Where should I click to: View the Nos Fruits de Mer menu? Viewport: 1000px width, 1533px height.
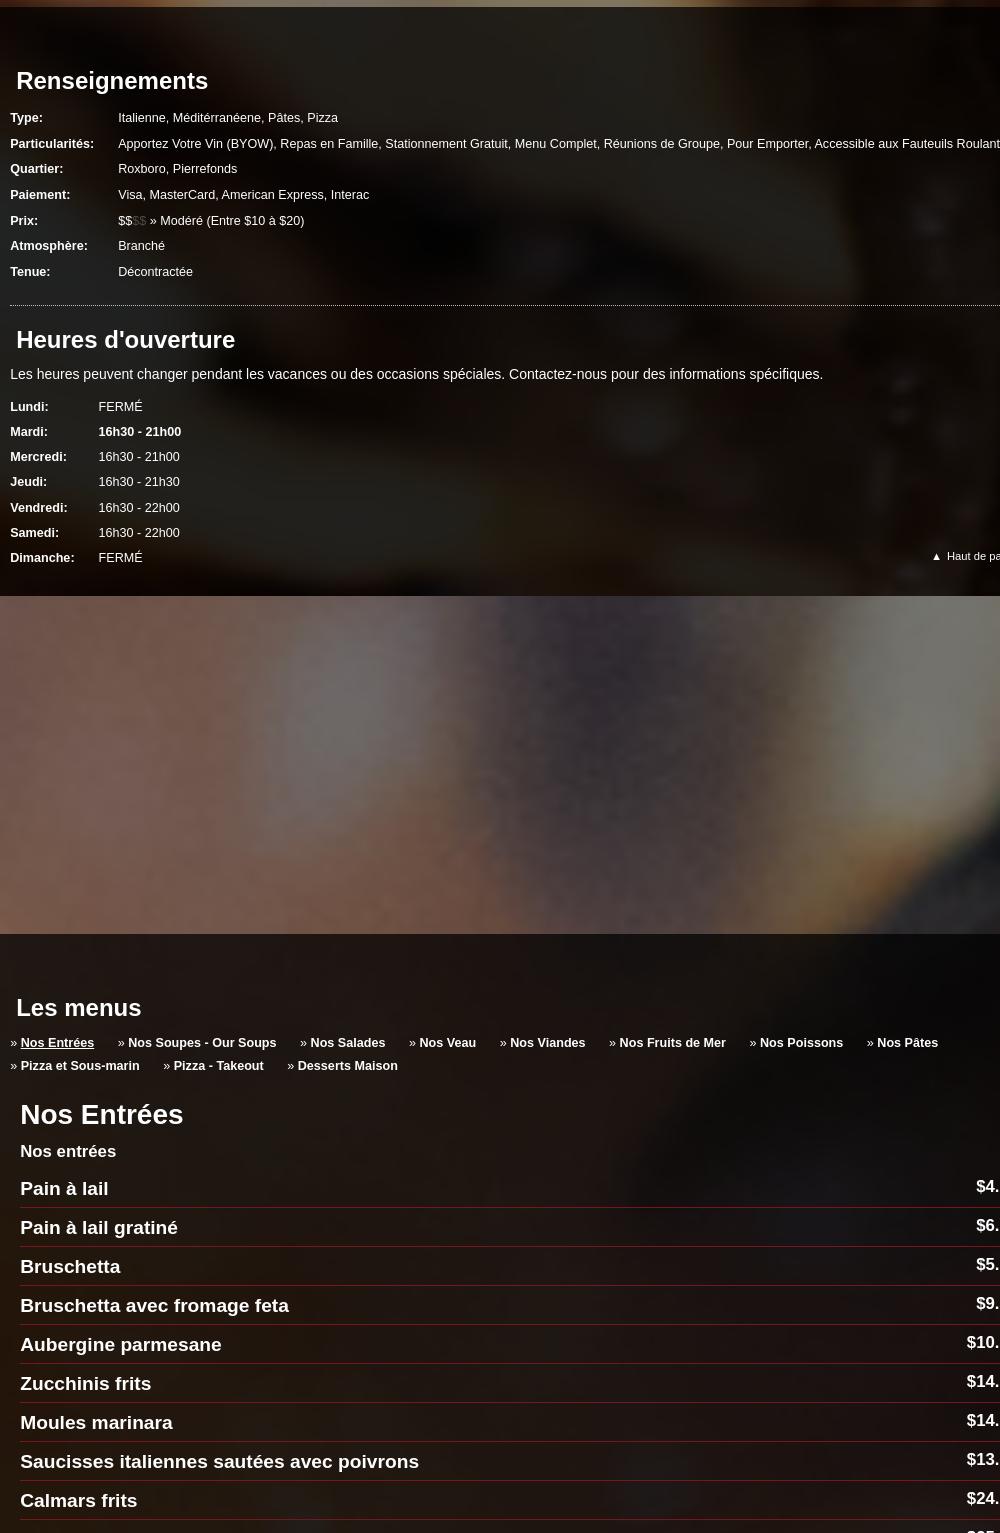672,1042
